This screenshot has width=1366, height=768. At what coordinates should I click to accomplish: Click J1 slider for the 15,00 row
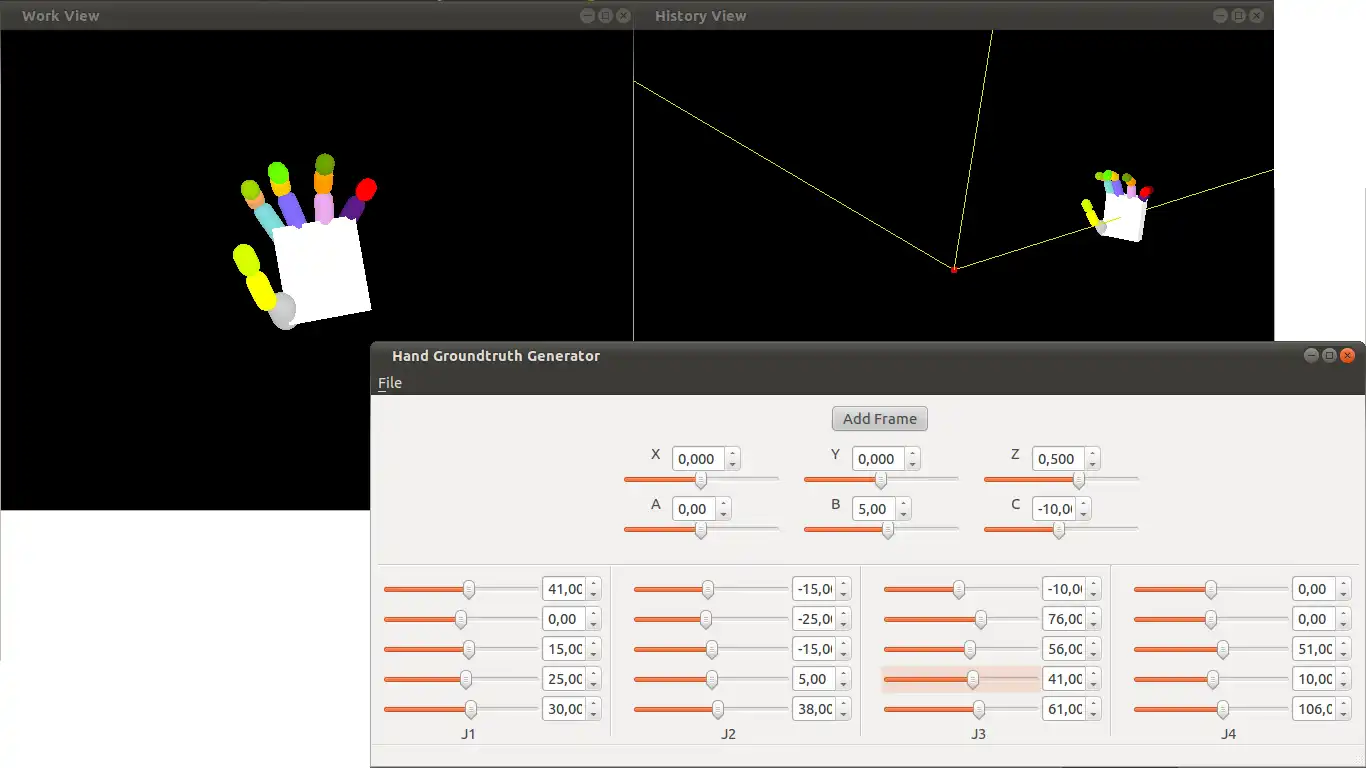pyautogui.click(x=461, y=649)
